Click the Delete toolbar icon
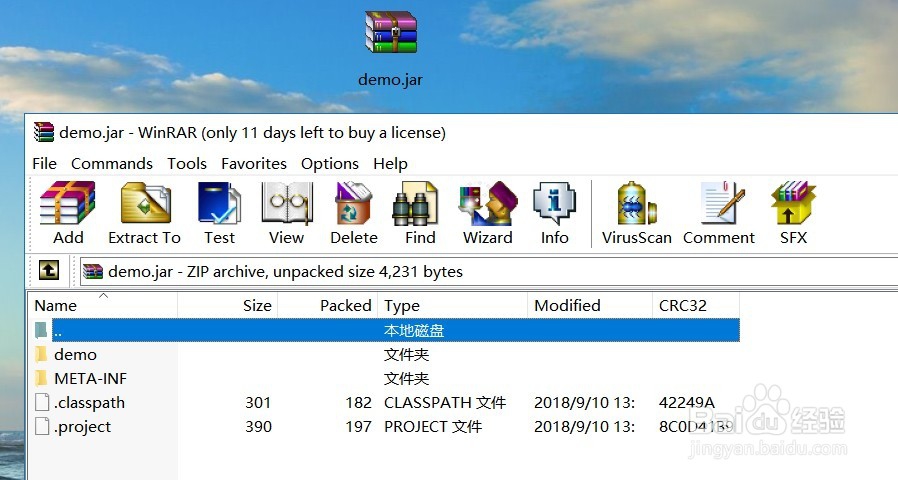Screen dimensions: 898x480 pos(353,203)
